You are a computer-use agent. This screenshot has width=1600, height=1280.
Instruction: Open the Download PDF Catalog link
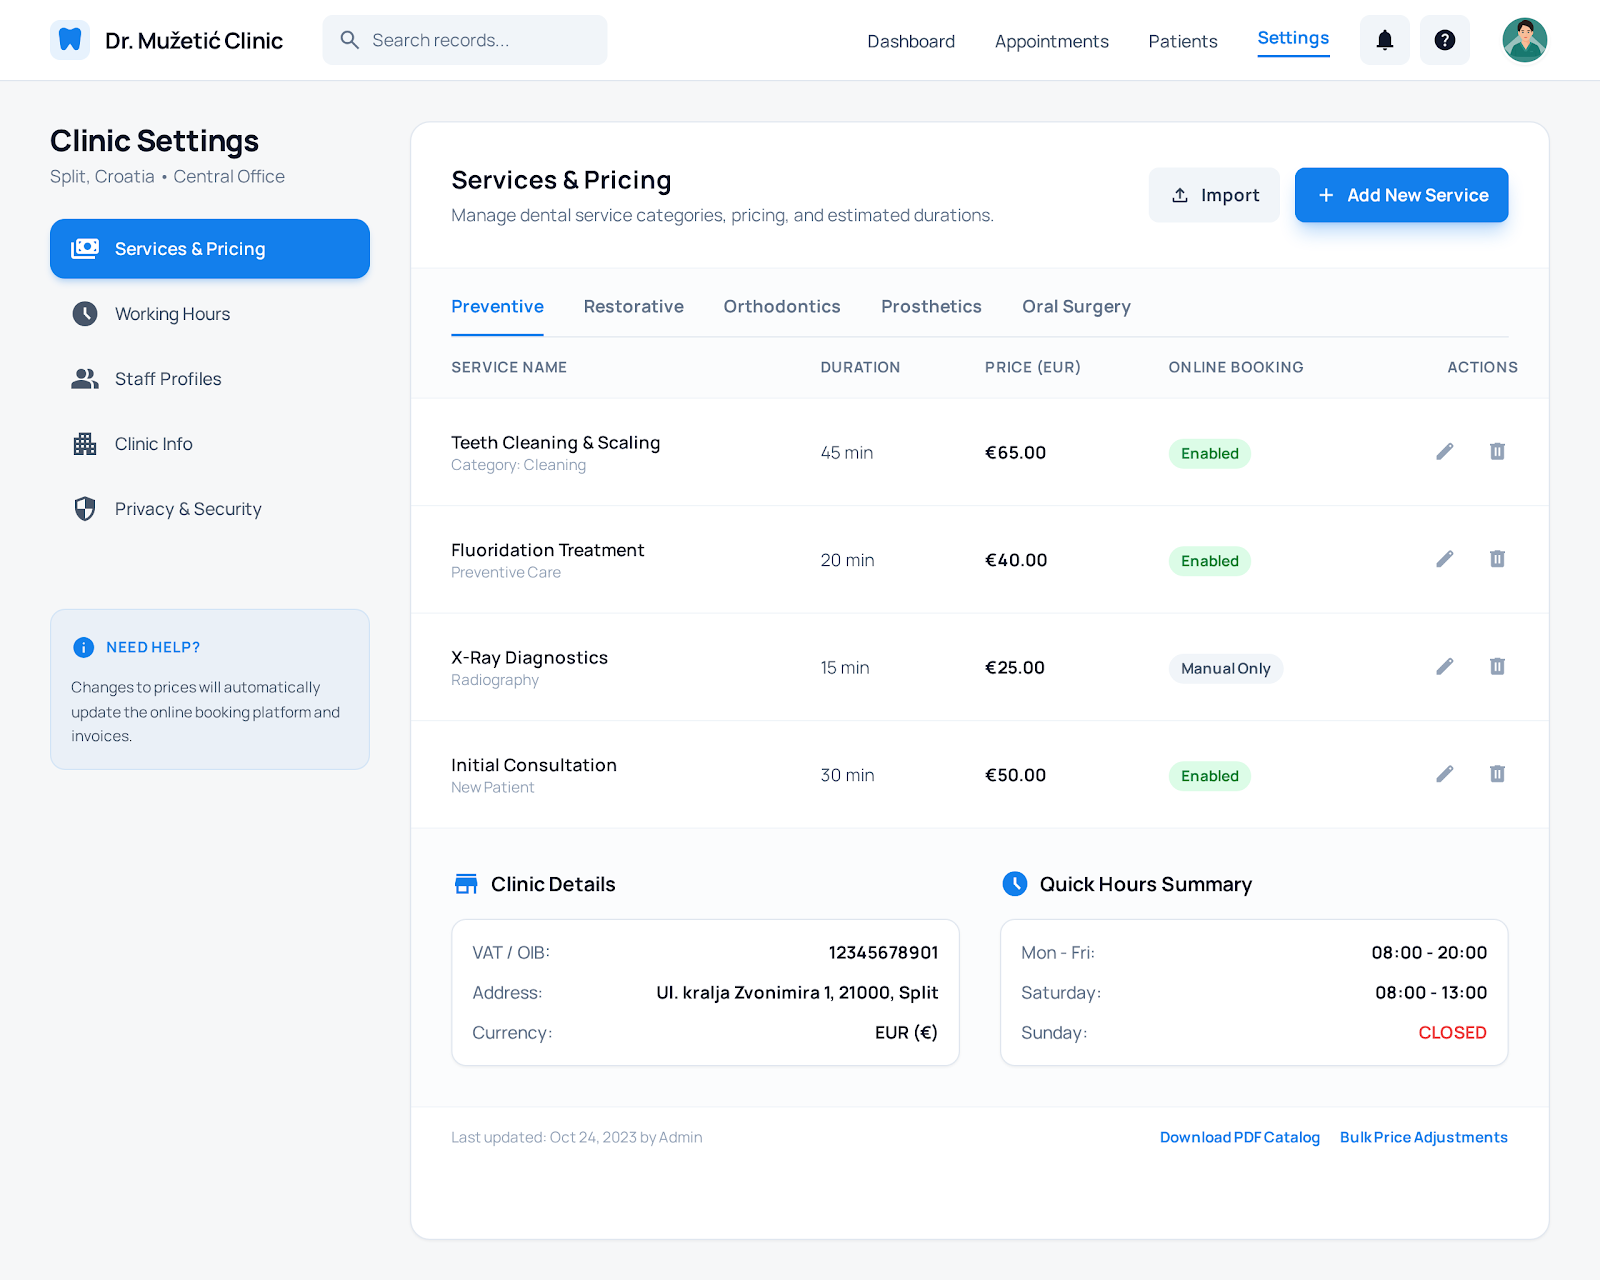pos(1239,1137)
